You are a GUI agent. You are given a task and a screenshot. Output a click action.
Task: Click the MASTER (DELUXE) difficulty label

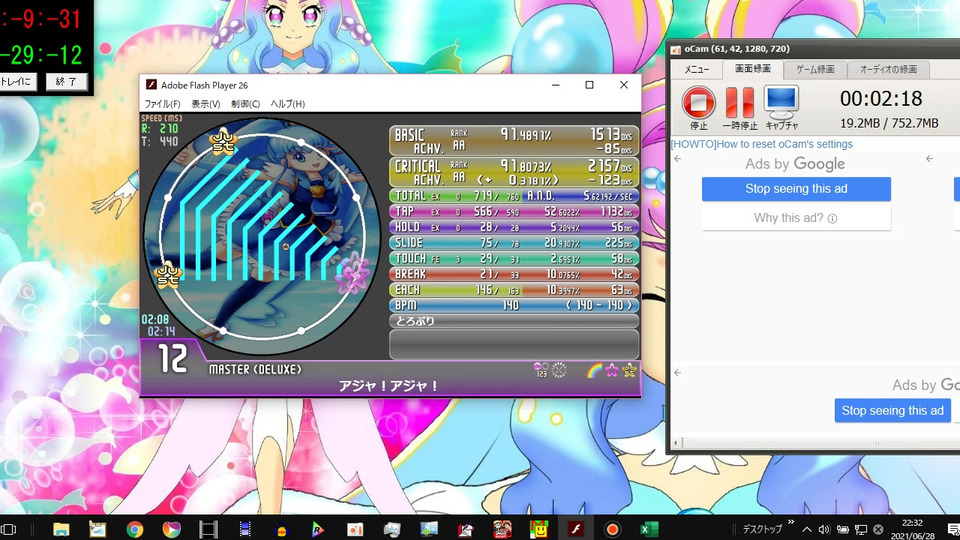(255, 370)
